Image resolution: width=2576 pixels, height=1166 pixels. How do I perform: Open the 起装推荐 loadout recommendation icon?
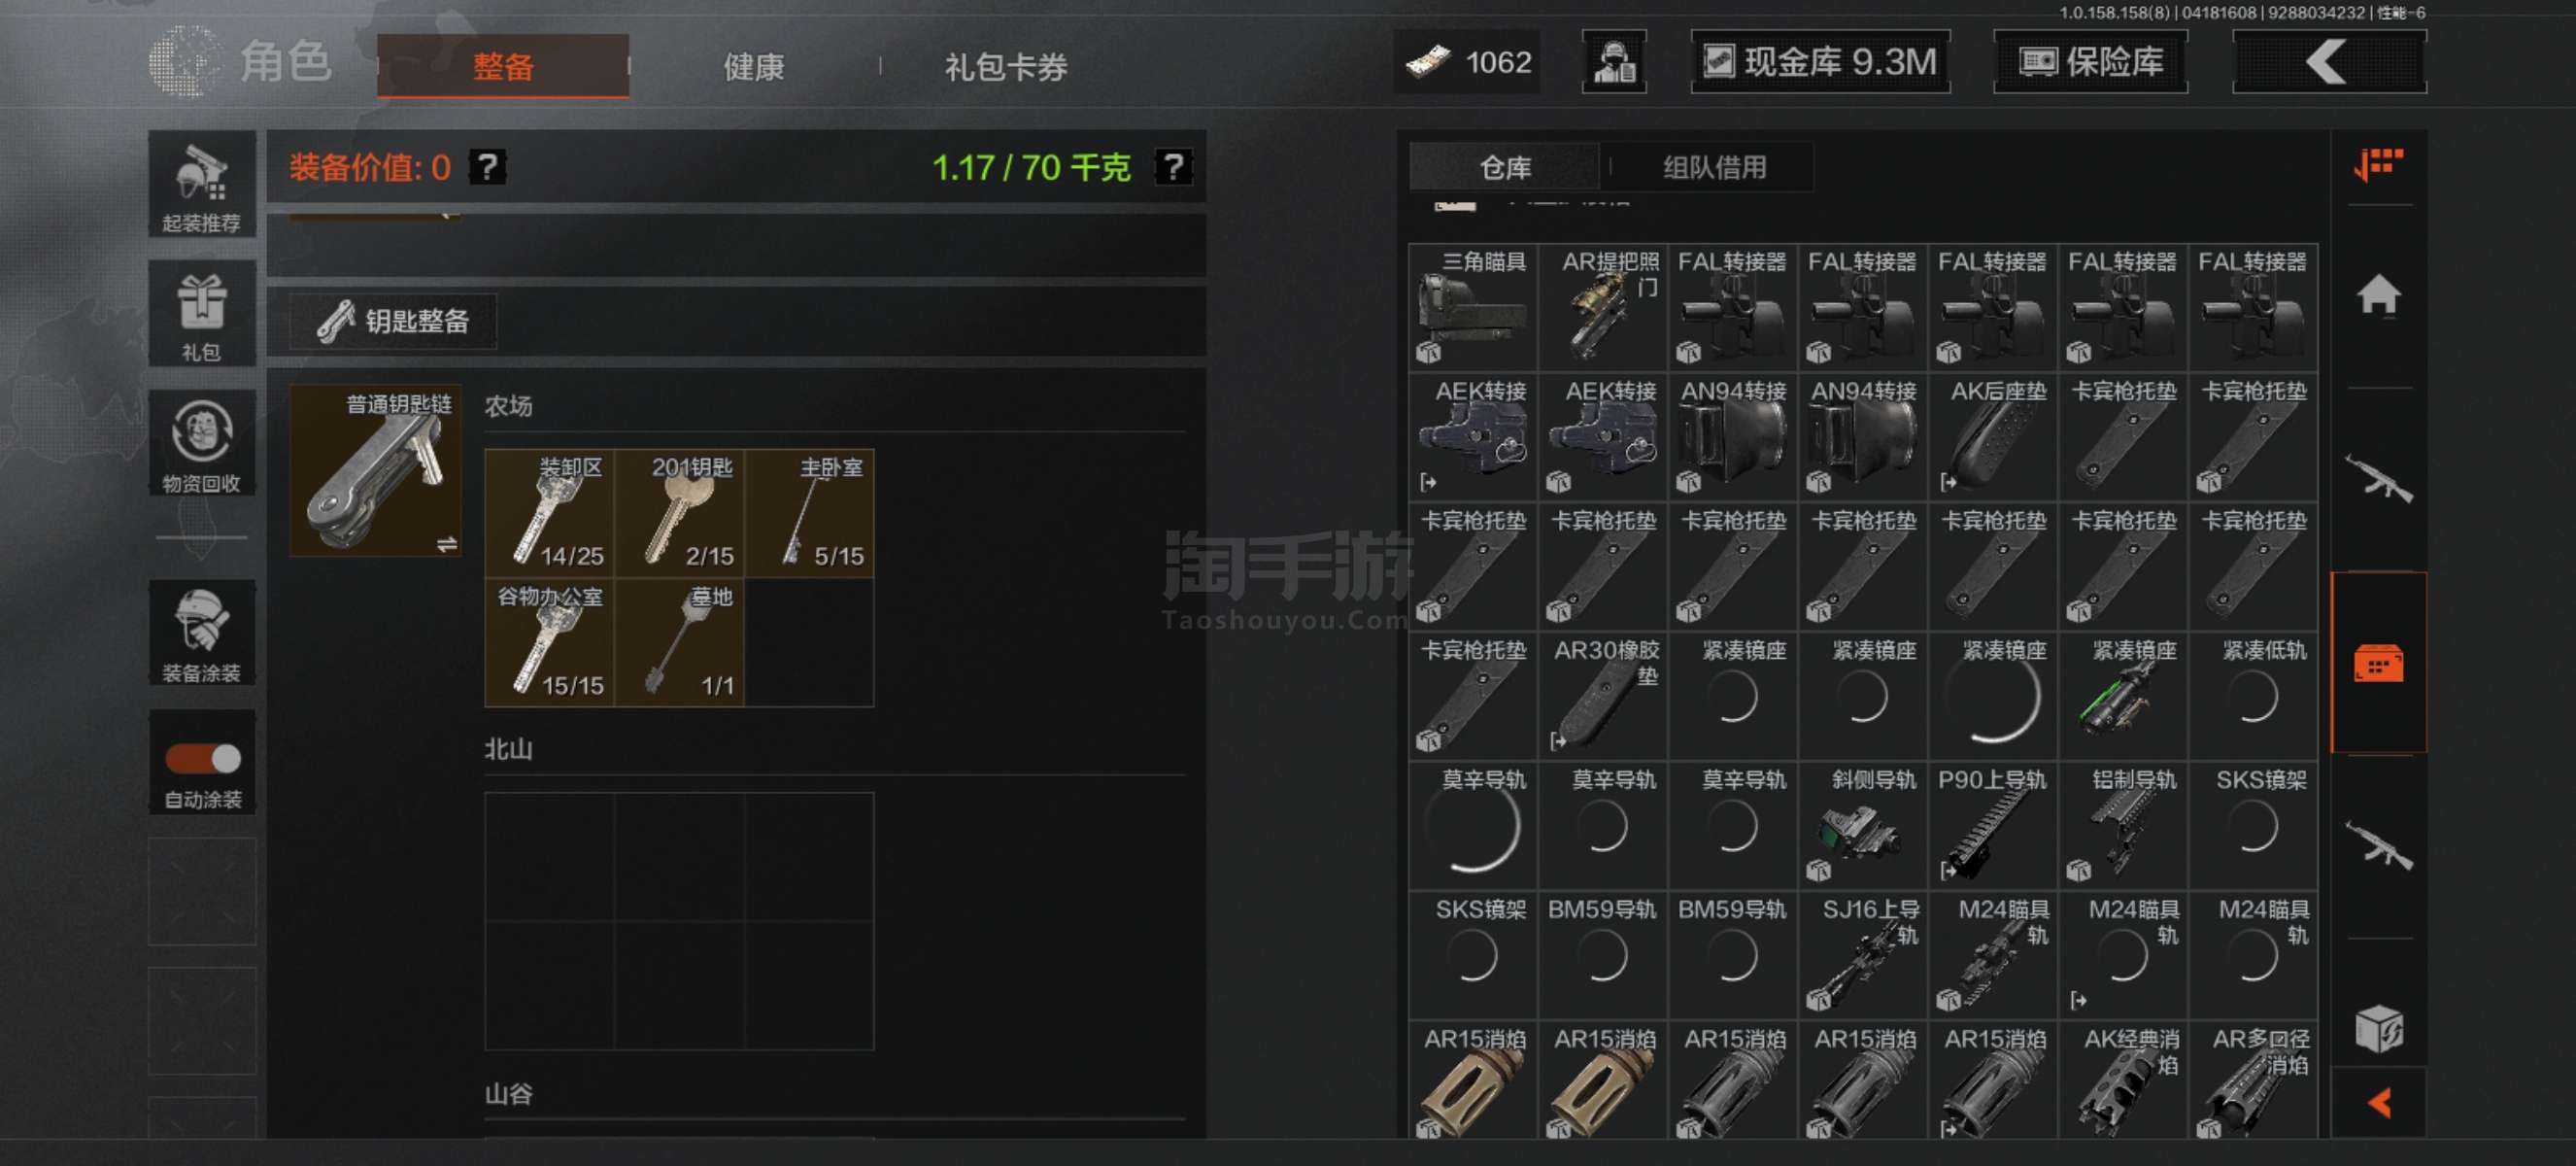202,185
